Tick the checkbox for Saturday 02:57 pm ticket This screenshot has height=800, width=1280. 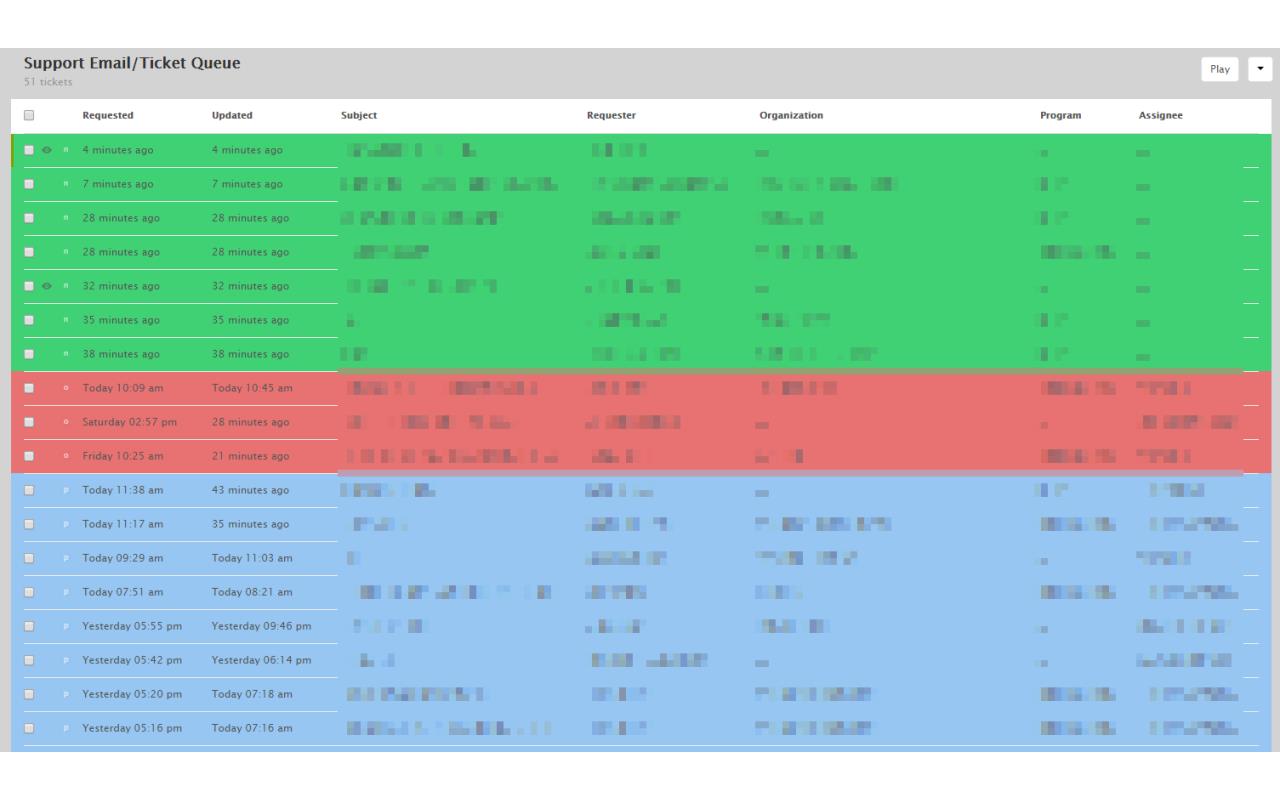[x=29, y=422]
